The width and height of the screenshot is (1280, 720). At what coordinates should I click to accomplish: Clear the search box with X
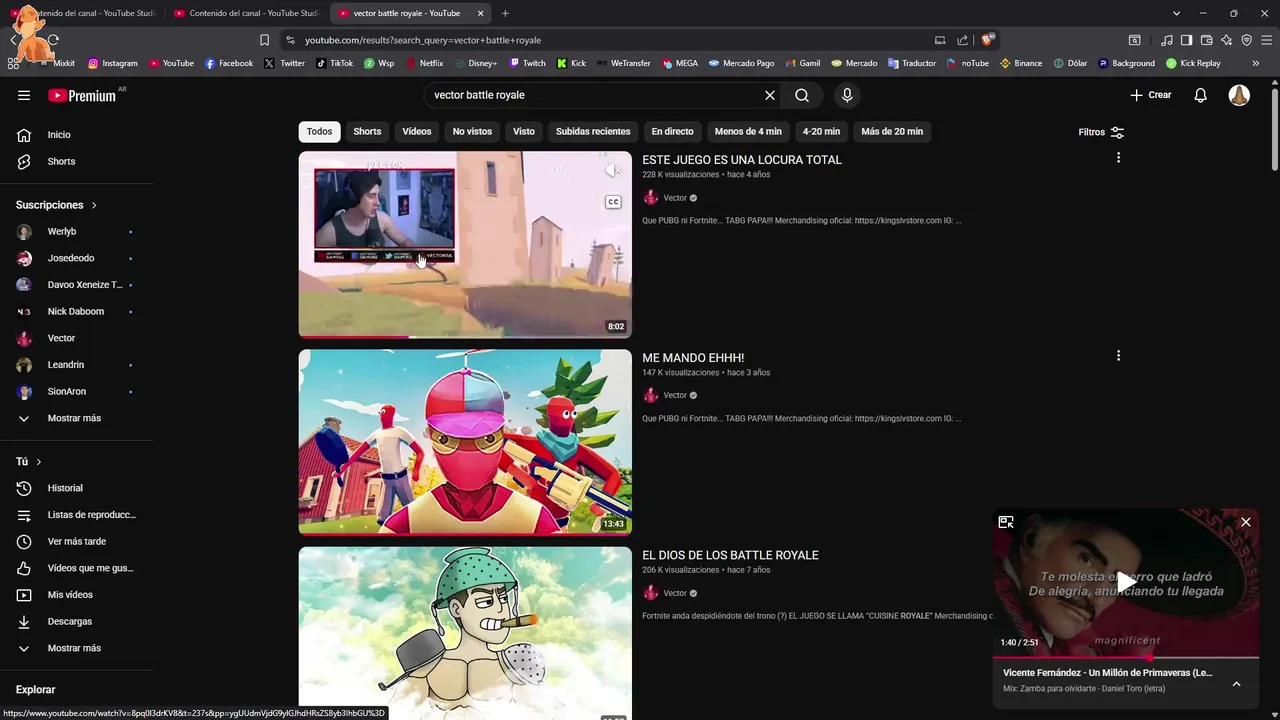(x=770, y=95)
